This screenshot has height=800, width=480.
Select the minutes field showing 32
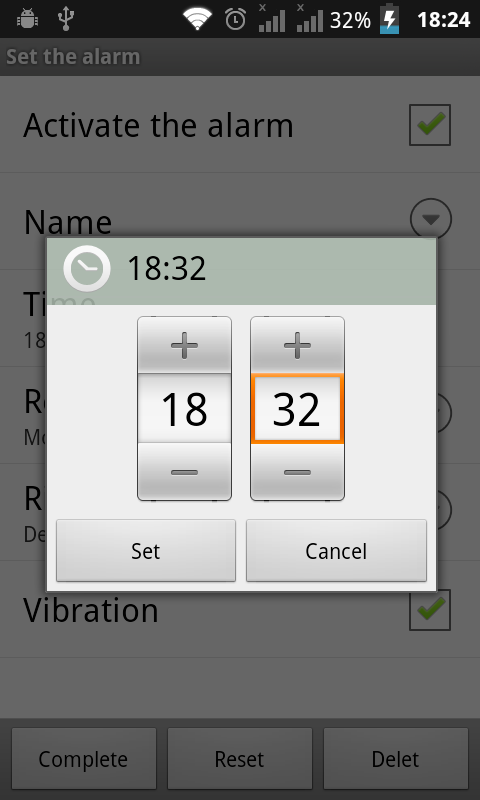(x=297, y=409)
